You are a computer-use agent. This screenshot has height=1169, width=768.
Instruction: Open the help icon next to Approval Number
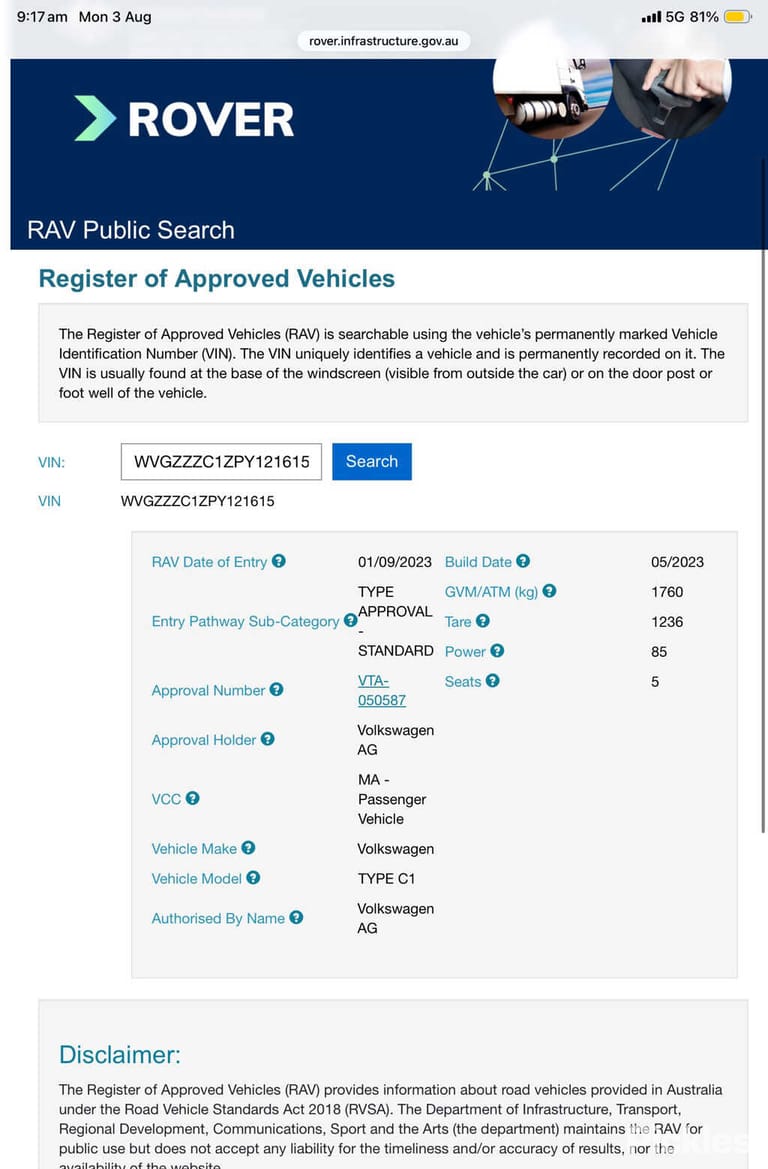point(277,689)
